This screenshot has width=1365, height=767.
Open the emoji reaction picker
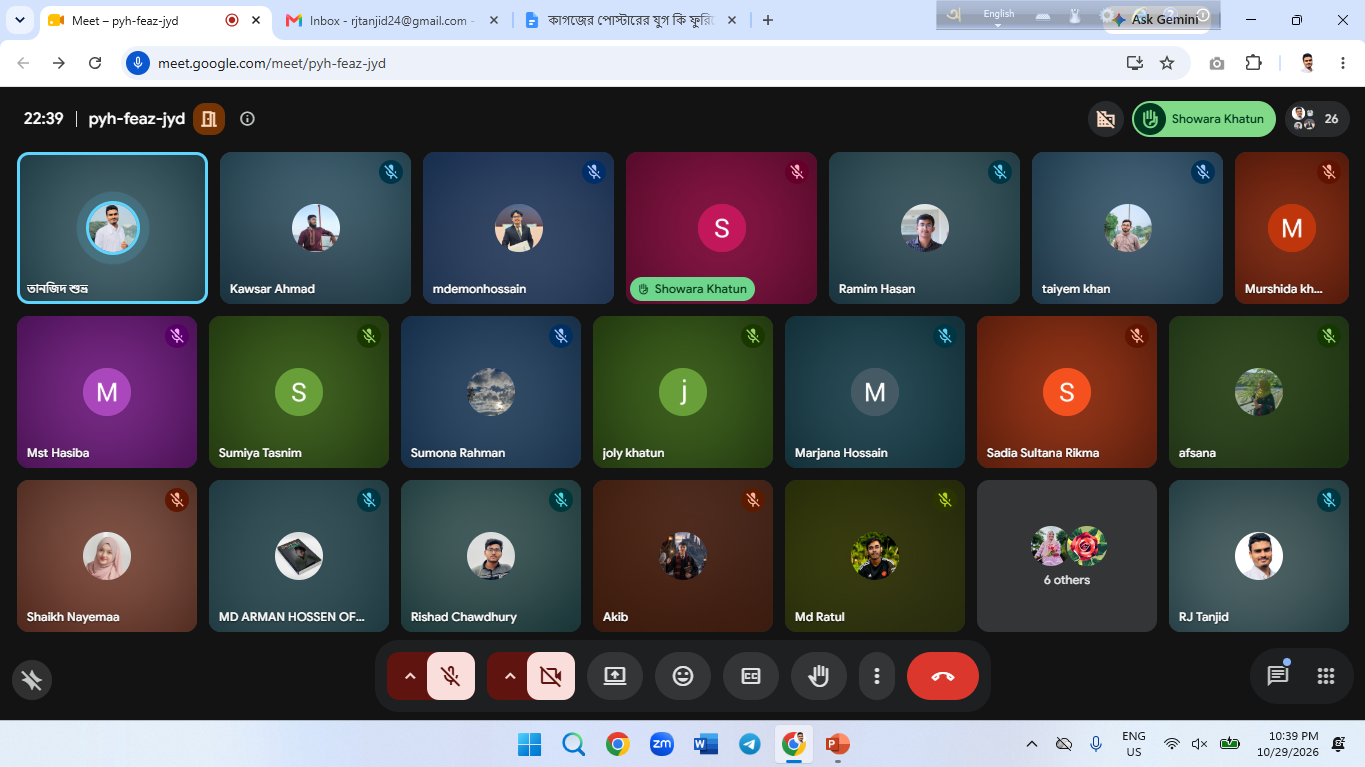pos(683,676)
